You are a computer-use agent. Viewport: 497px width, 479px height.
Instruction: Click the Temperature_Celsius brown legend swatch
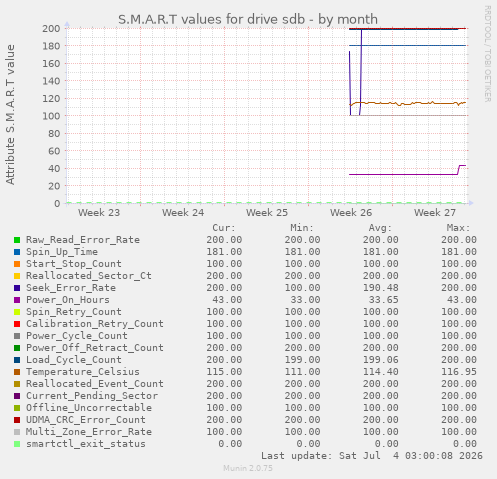(x=17, y=372)
